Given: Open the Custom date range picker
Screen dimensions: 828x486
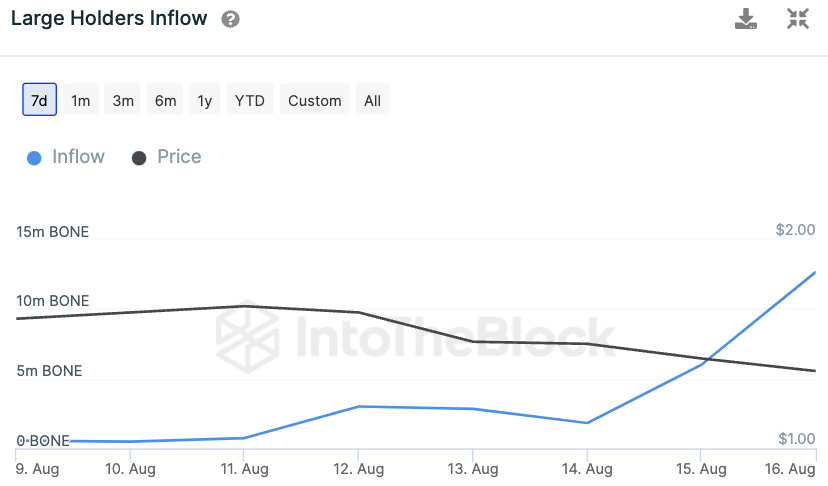Looking at the screenshot, I should click(x=315, y=100).
